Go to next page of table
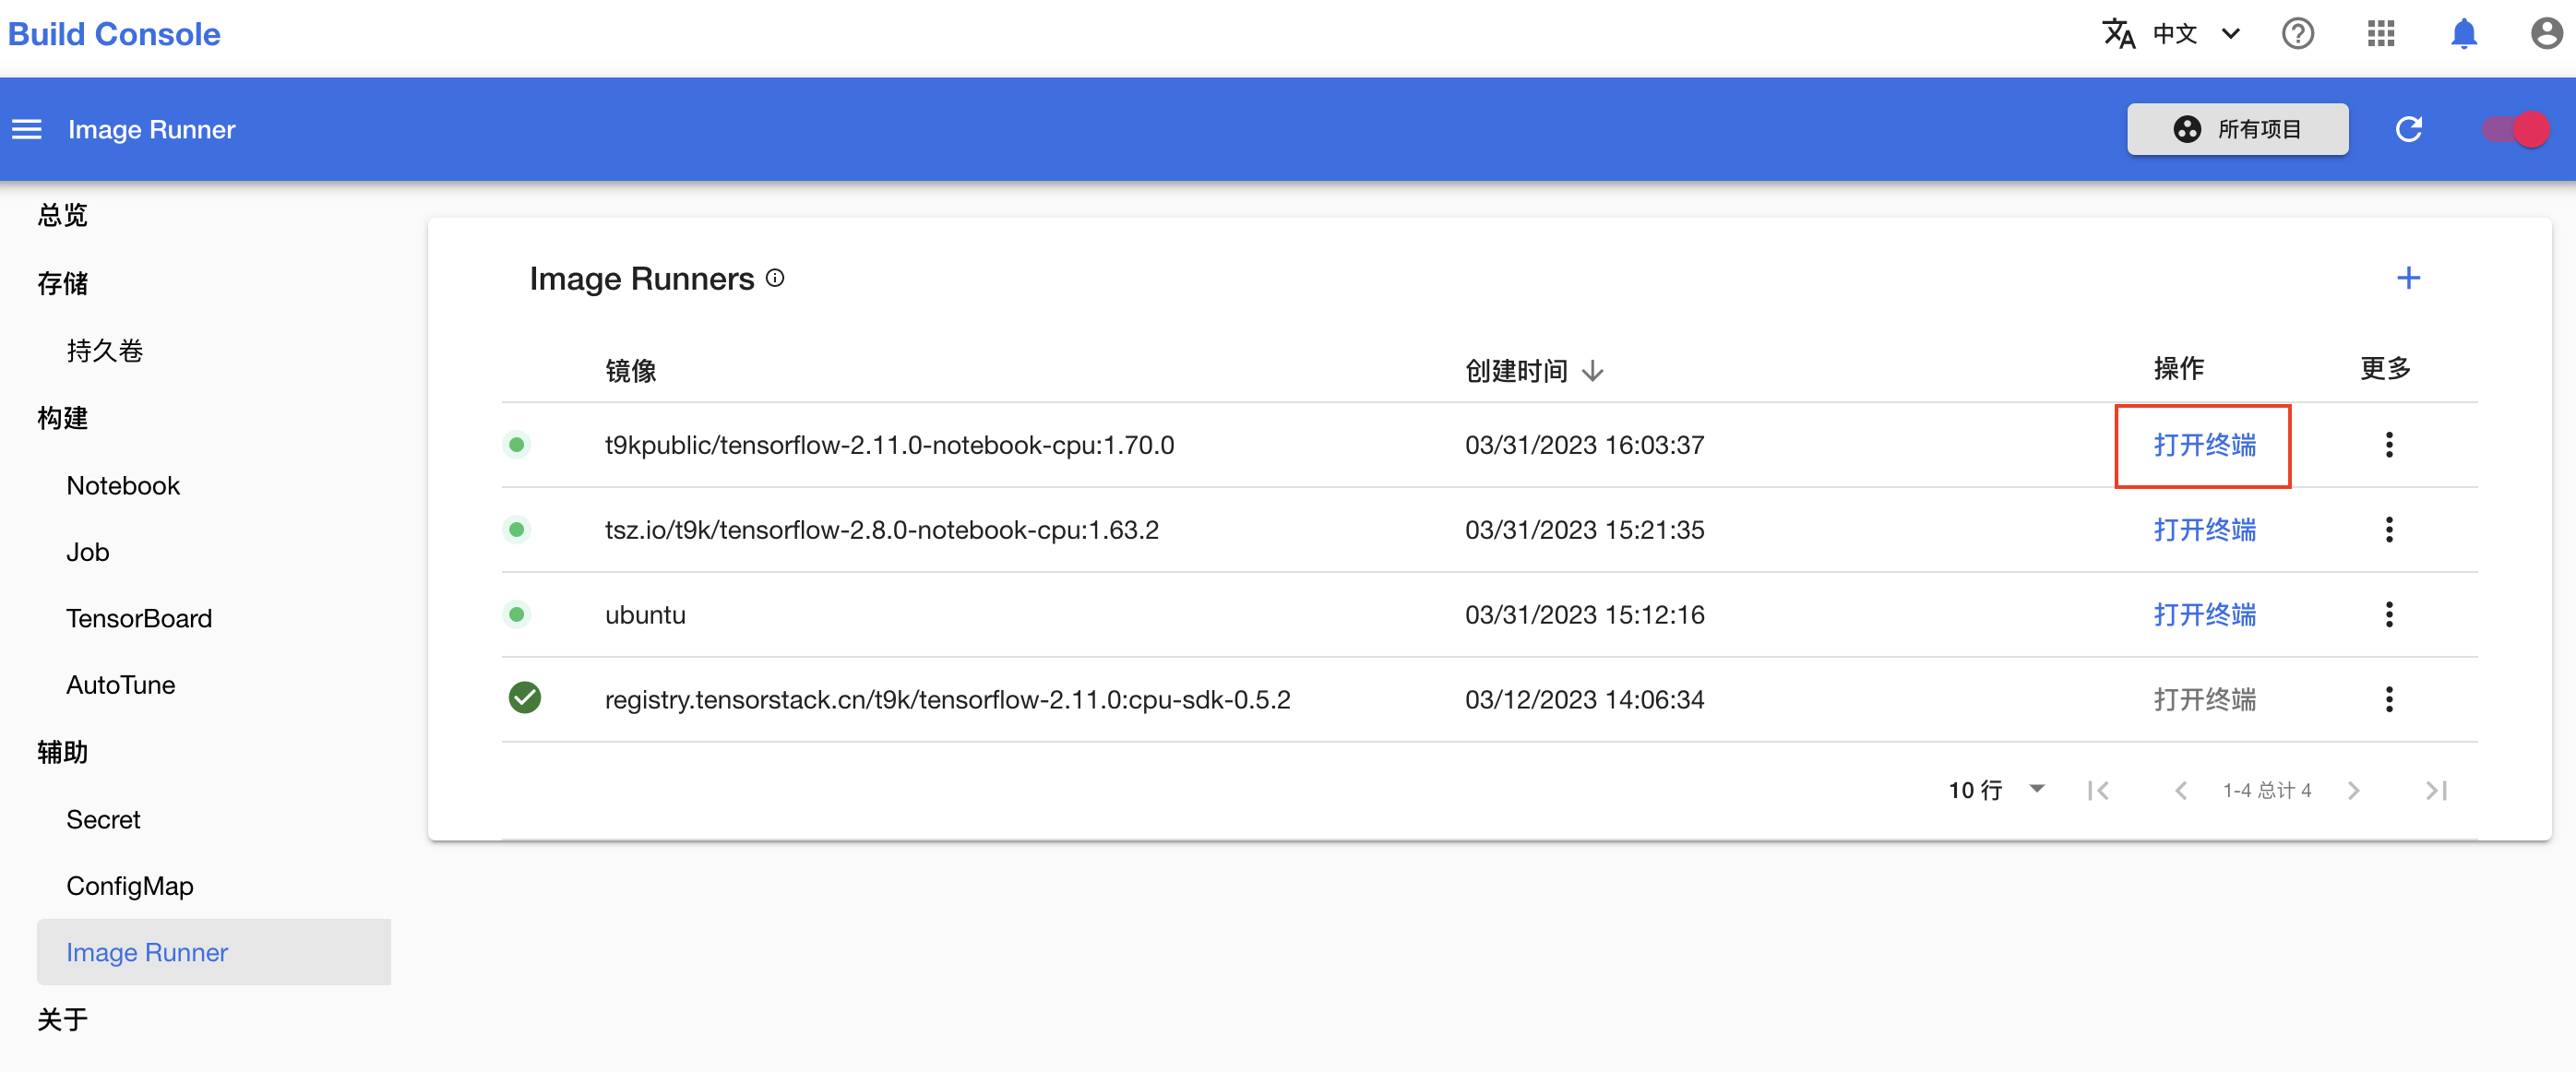2576x1072 pixels. (2353, 790)
